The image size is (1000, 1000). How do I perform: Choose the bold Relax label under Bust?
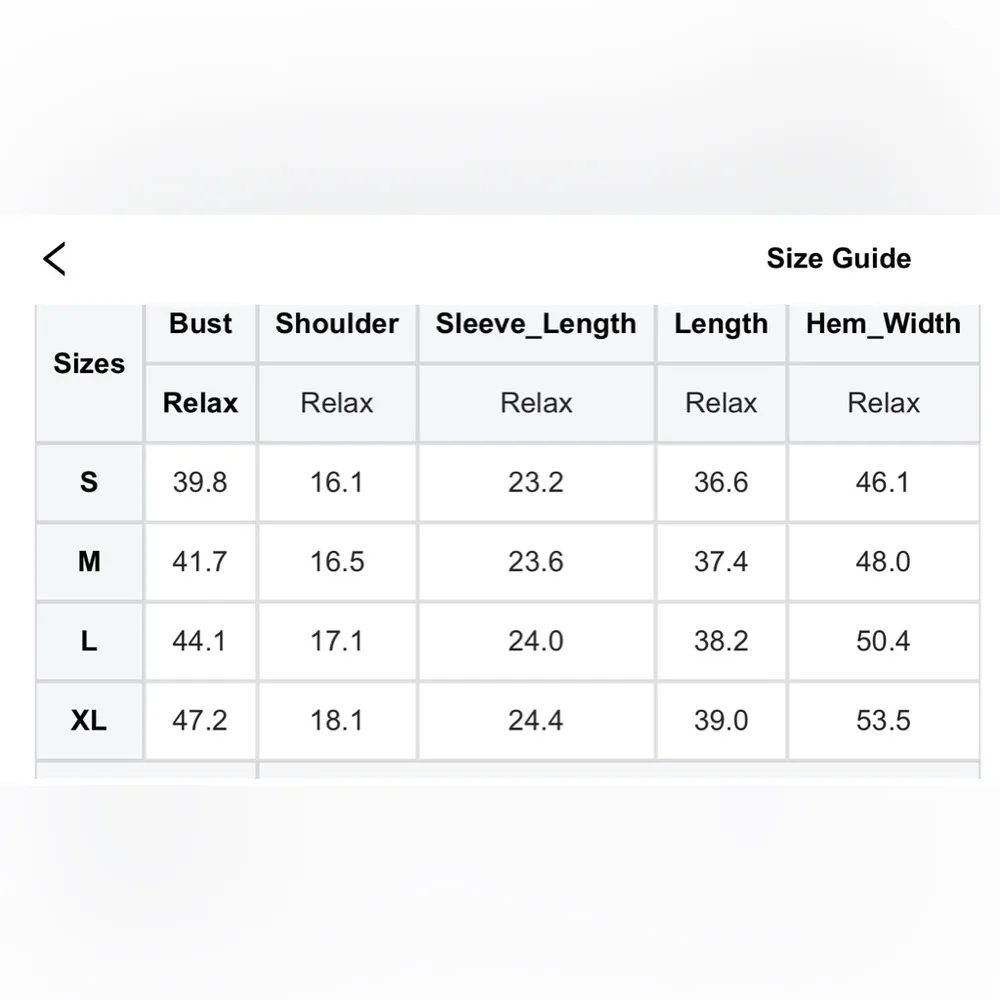(200, 403)
